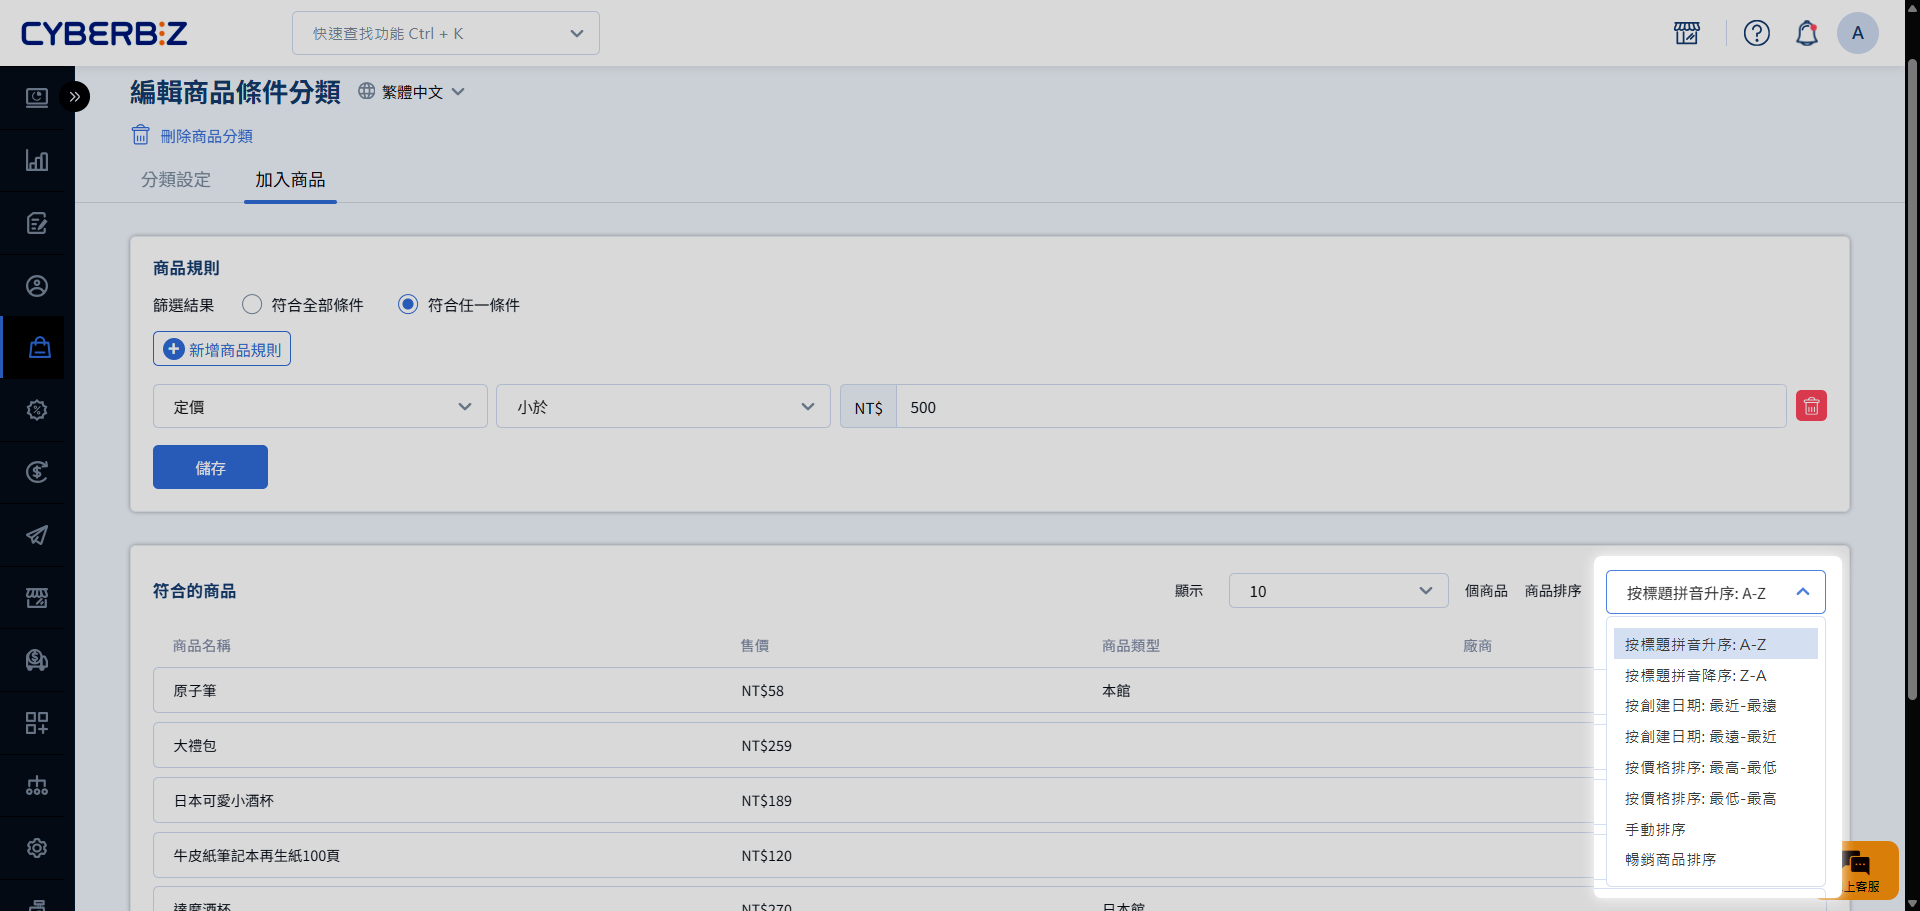Switch to the 分類設定 tab

click(x=176, y=180)
